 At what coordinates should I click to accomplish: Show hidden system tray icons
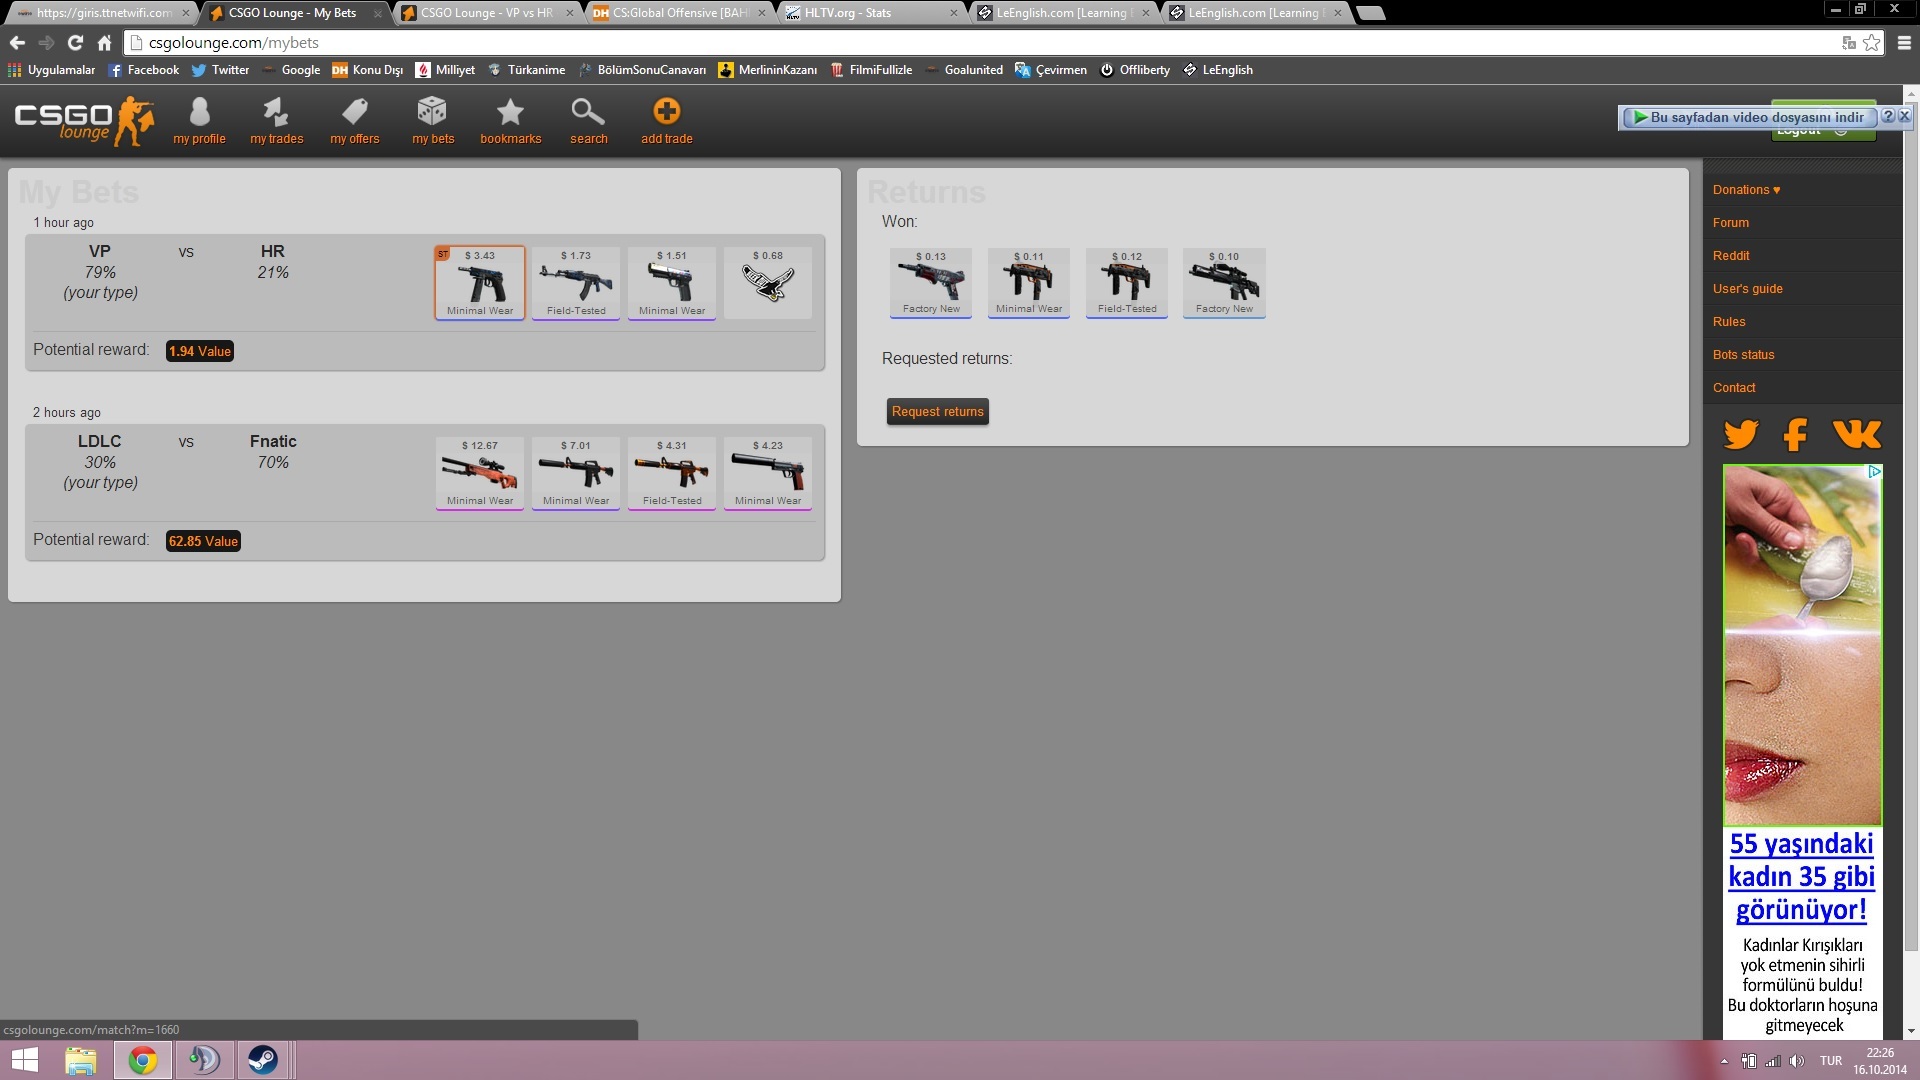(1724, 1061)
